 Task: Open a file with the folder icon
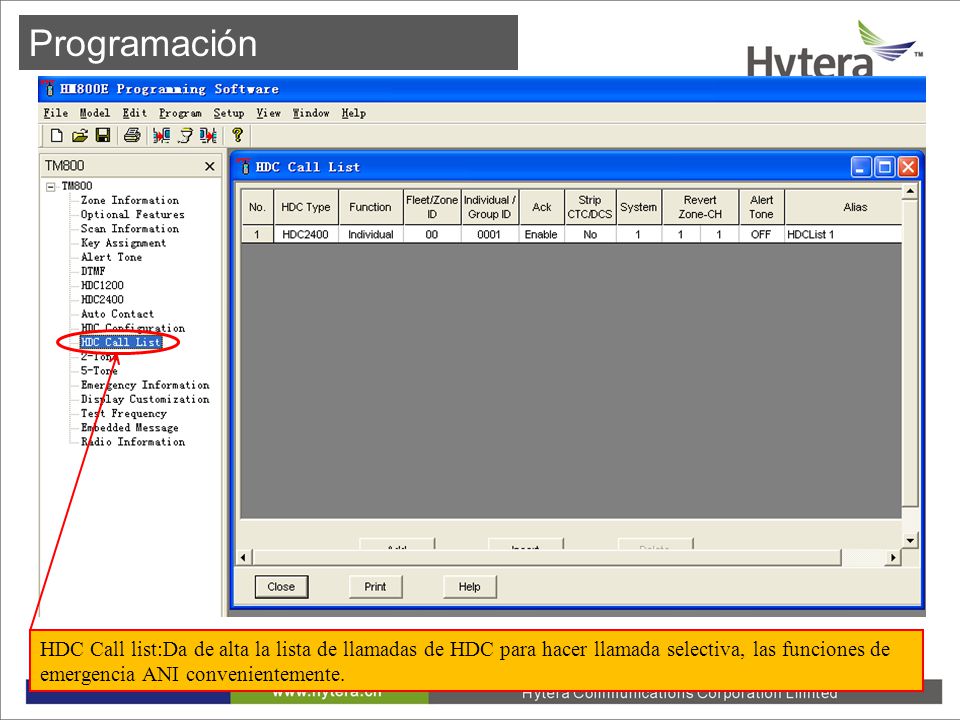coord(80,135)
